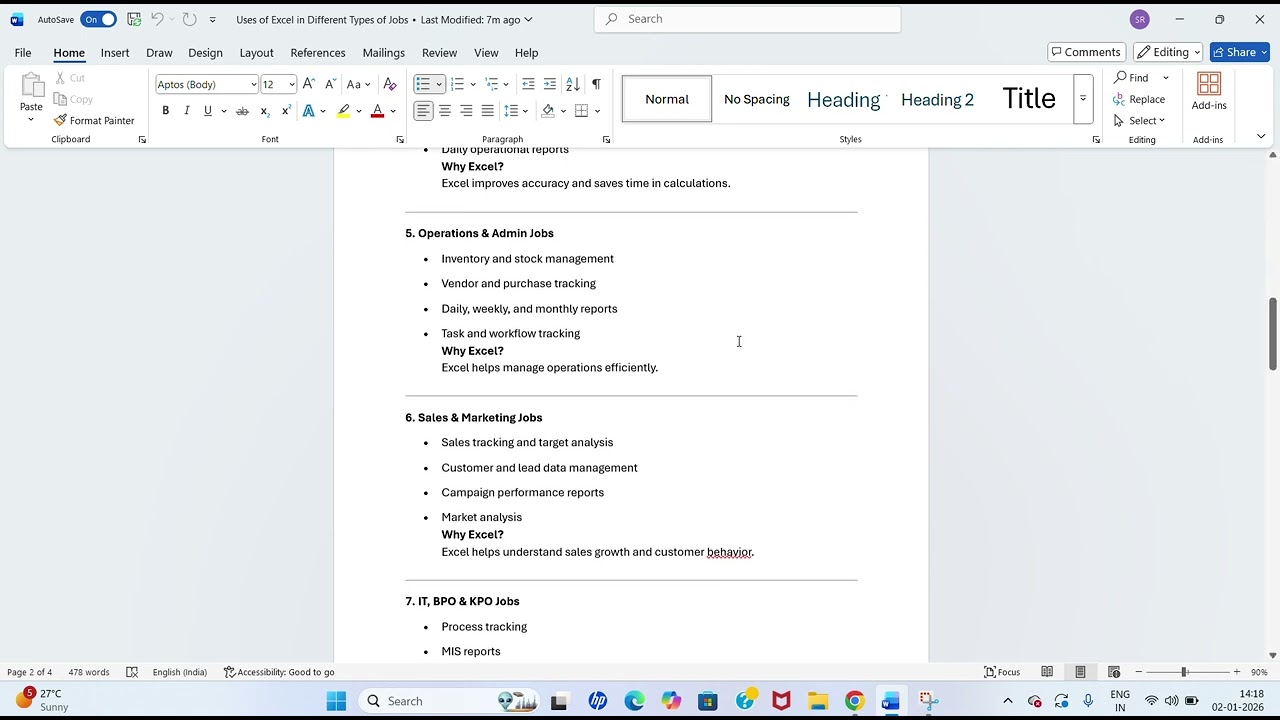Open the font name dropdown
1280x720 pixels.
253,85
